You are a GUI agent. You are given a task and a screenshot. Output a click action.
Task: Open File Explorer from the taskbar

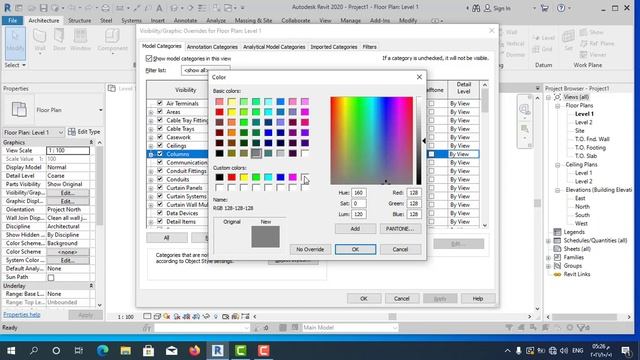coord(126,351)
